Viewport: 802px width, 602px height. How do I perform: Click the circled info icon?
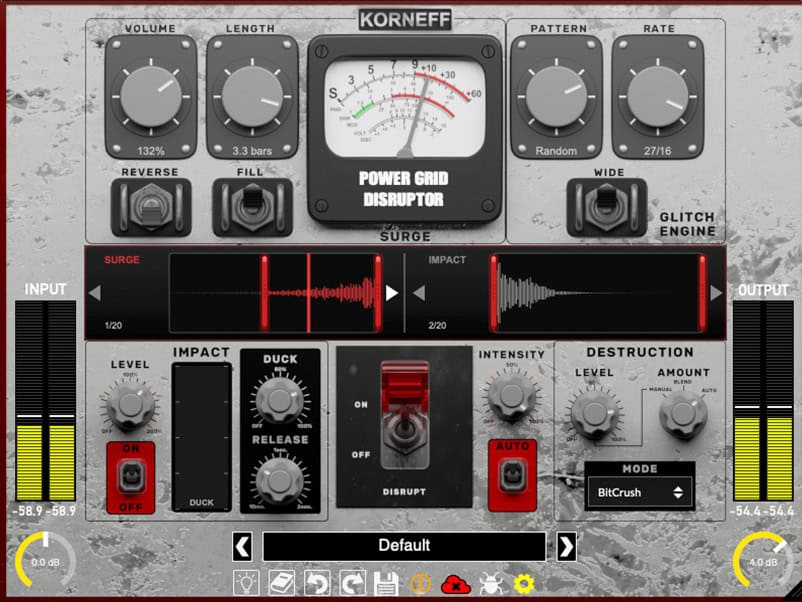(420, 583)
